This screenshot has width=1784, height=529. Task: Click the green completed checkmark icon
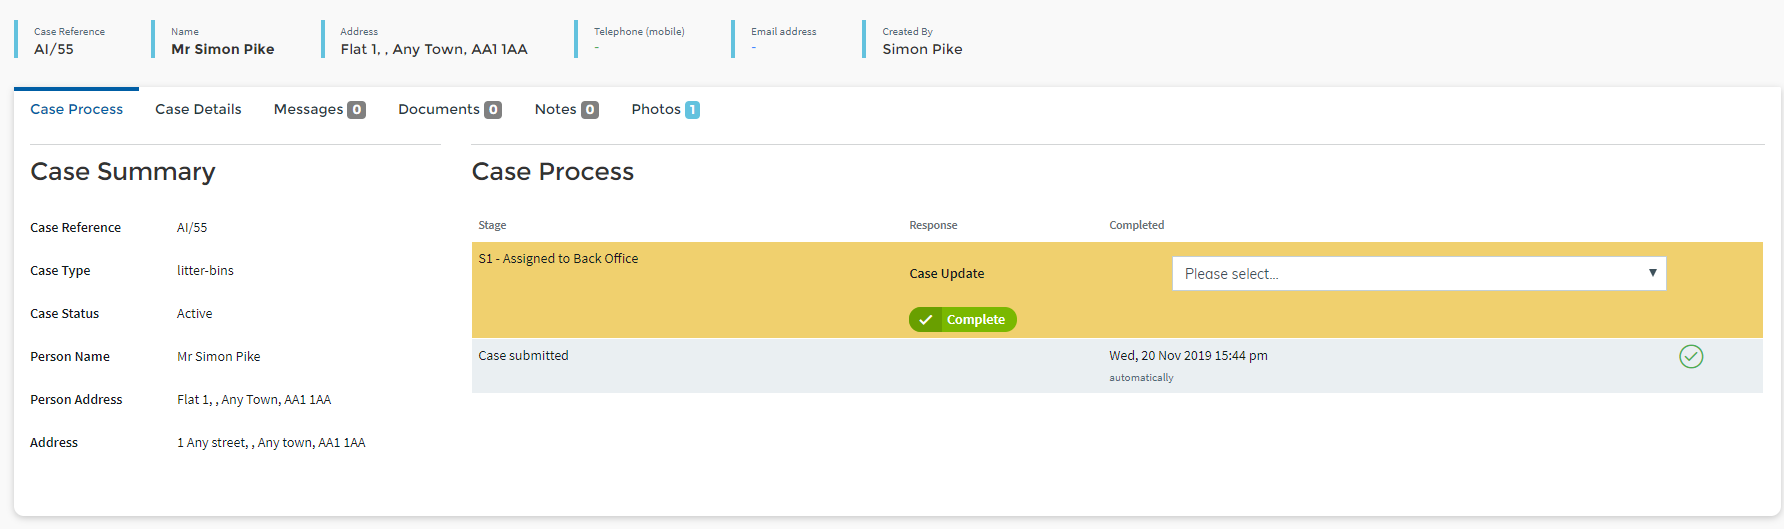click(x=1691, y=357)
